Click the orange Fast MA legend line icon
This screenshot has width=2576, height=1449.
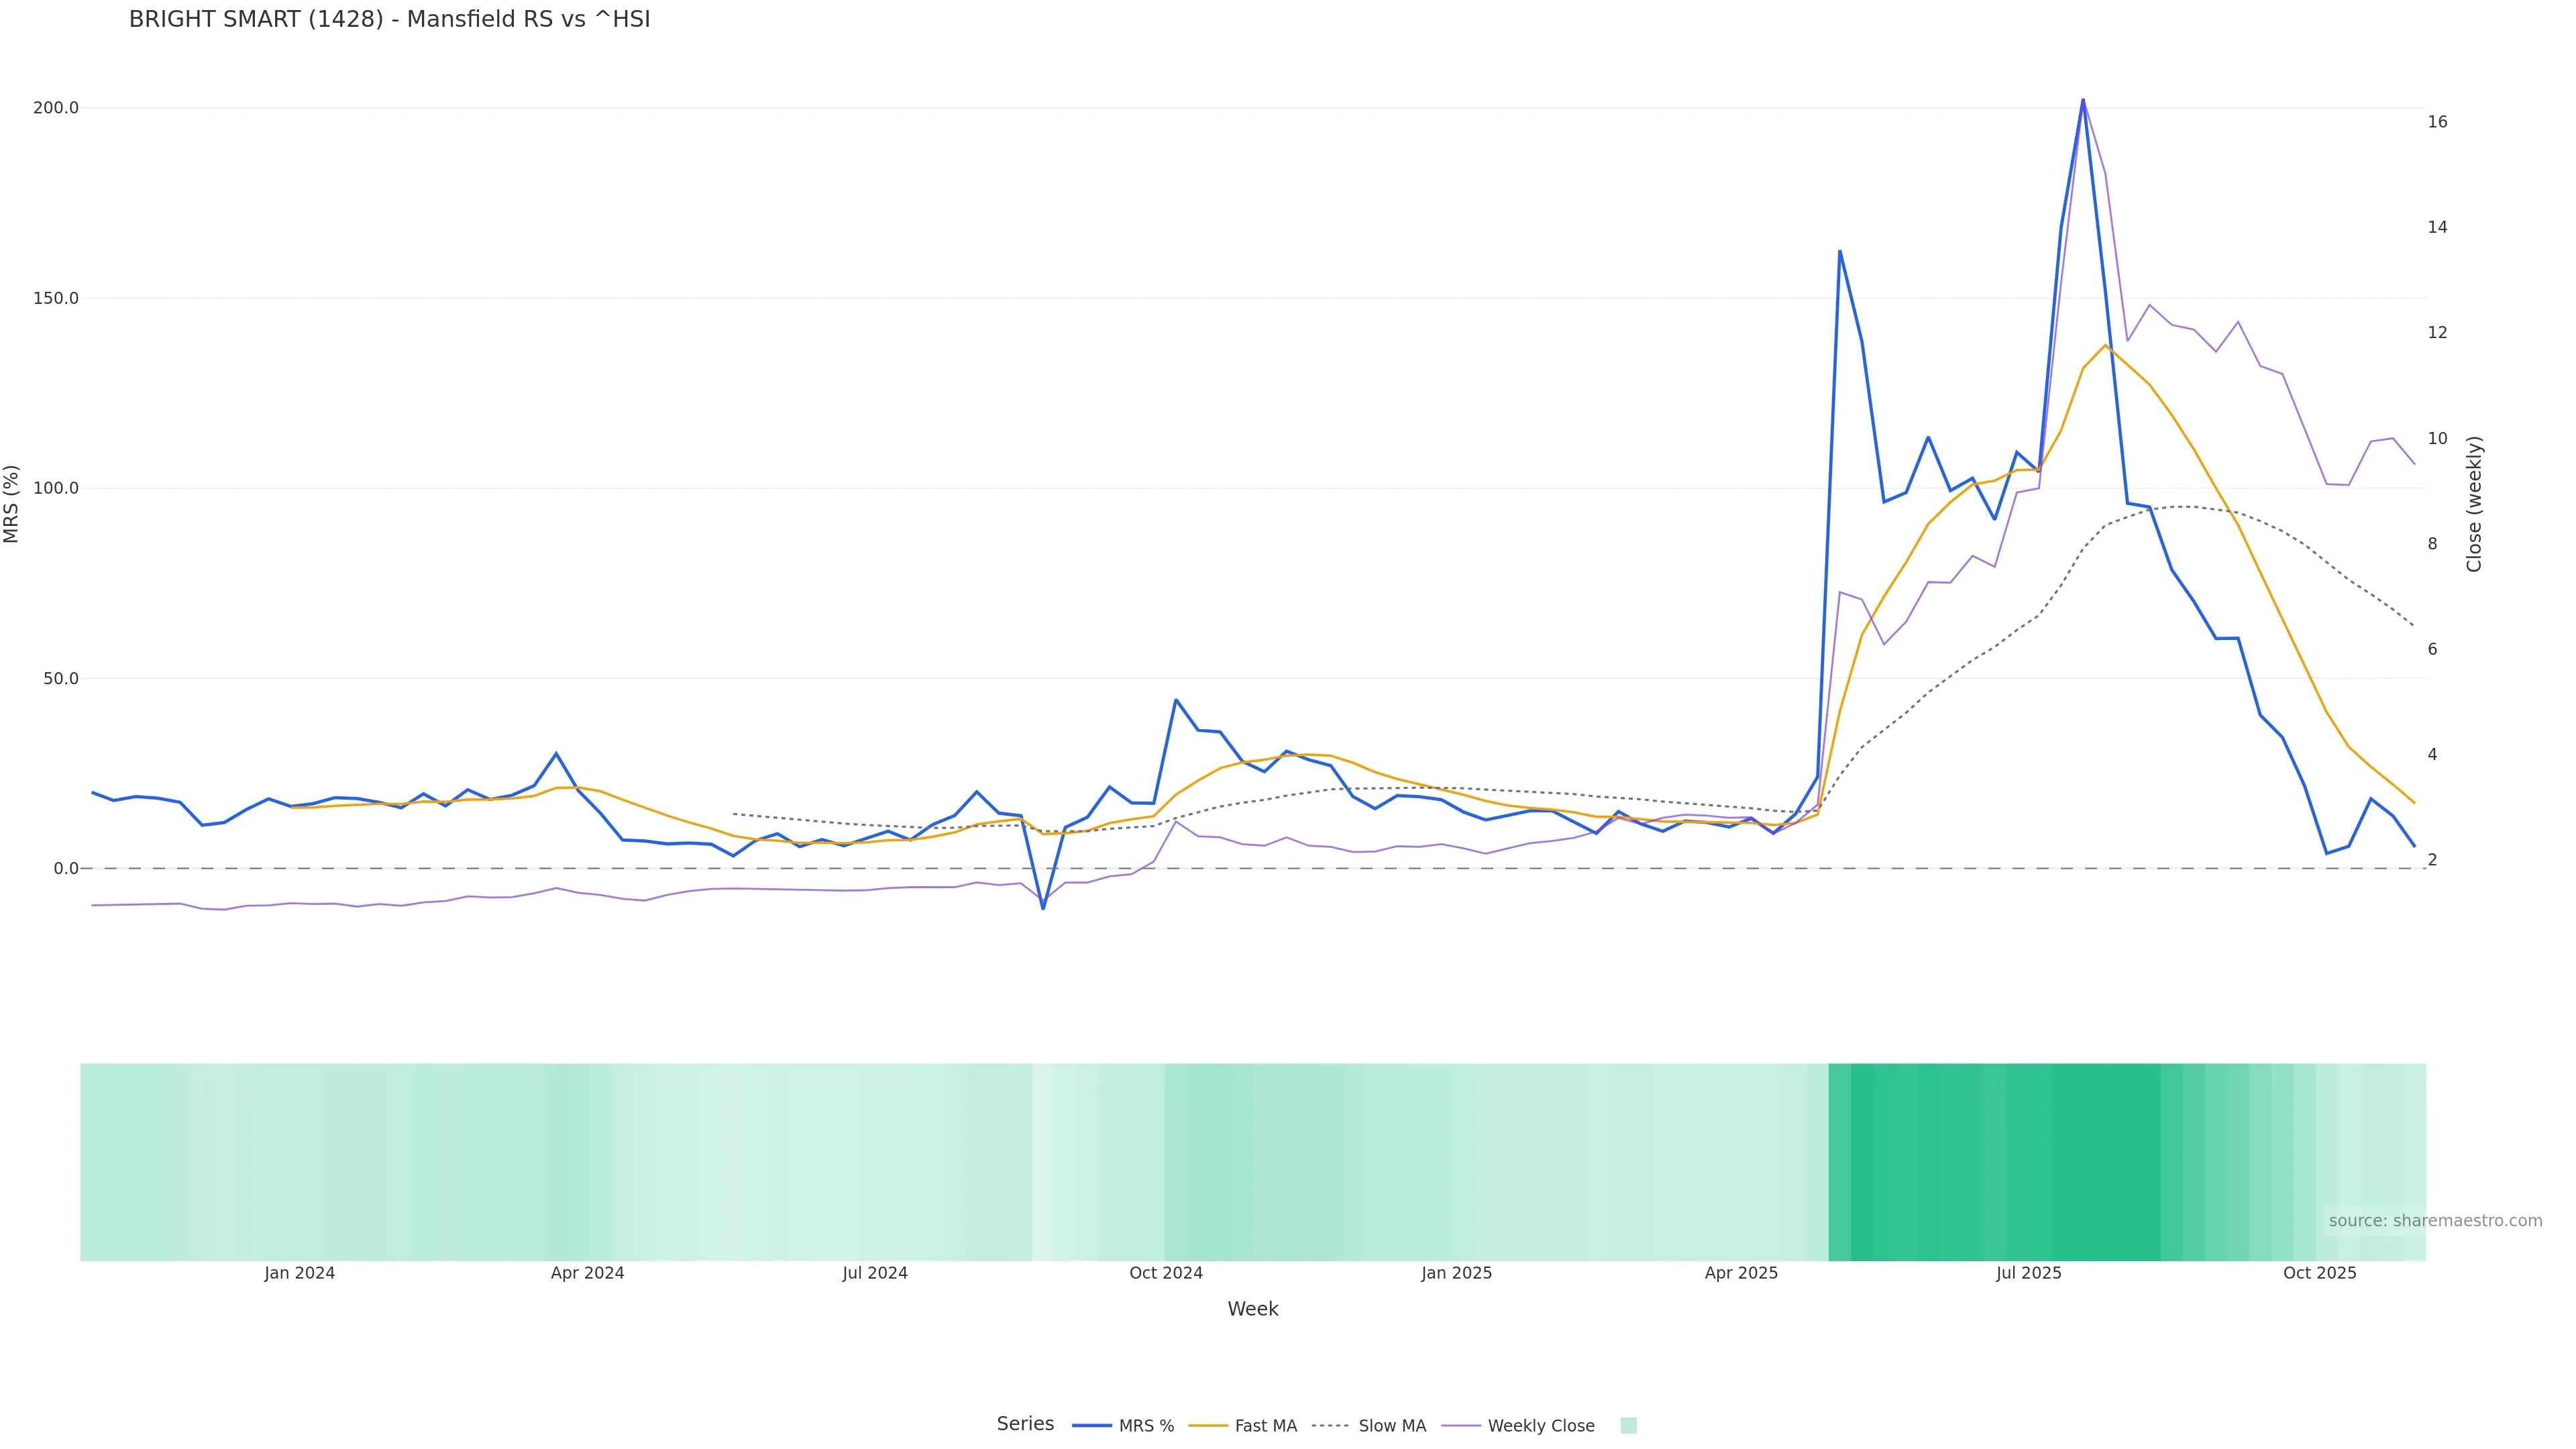pyautogui.click(x=1208, y=1426)
